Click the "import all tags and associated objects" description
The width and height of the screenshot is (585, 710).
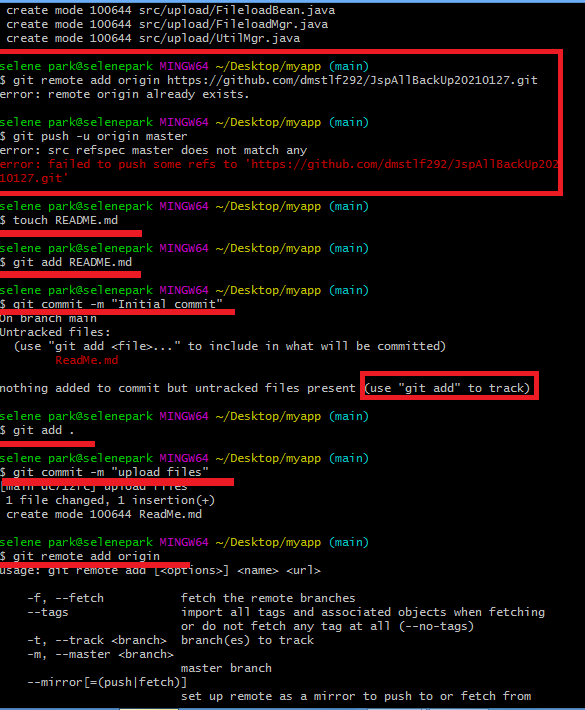[x=363, y=612]
